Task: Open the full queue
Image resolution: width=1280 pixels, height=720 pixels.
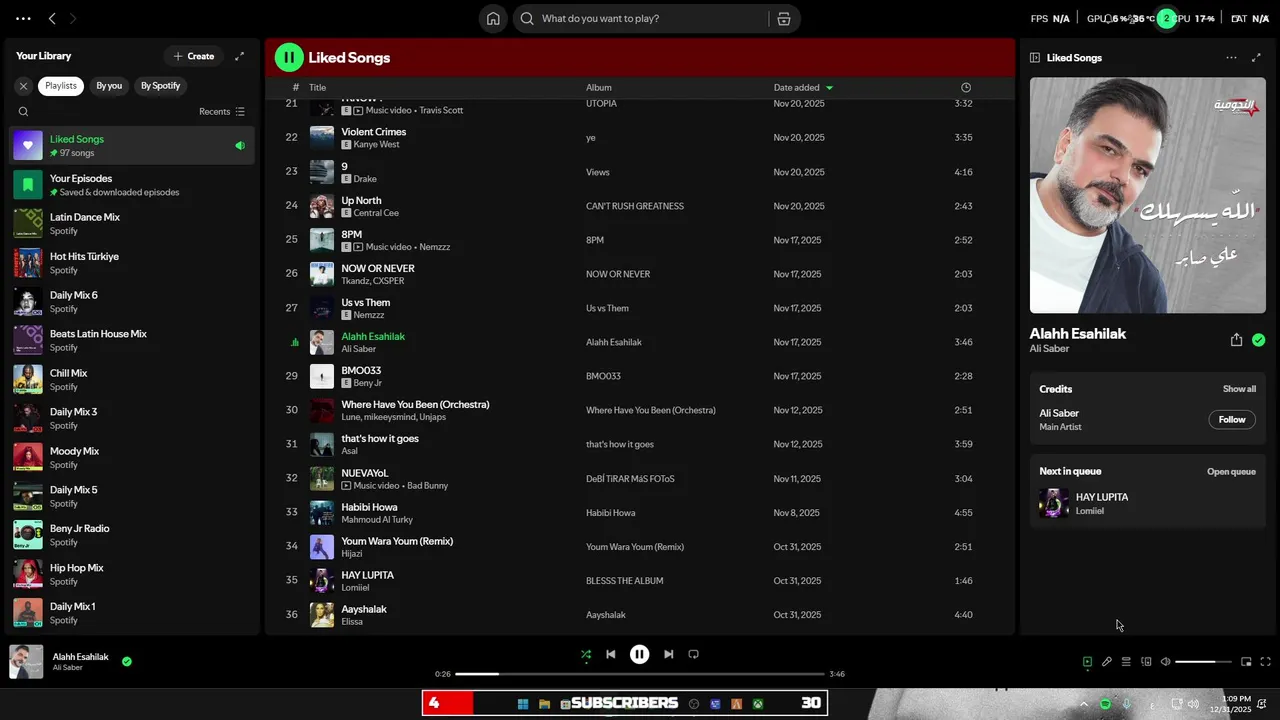Action: (x=1231, y=472)
